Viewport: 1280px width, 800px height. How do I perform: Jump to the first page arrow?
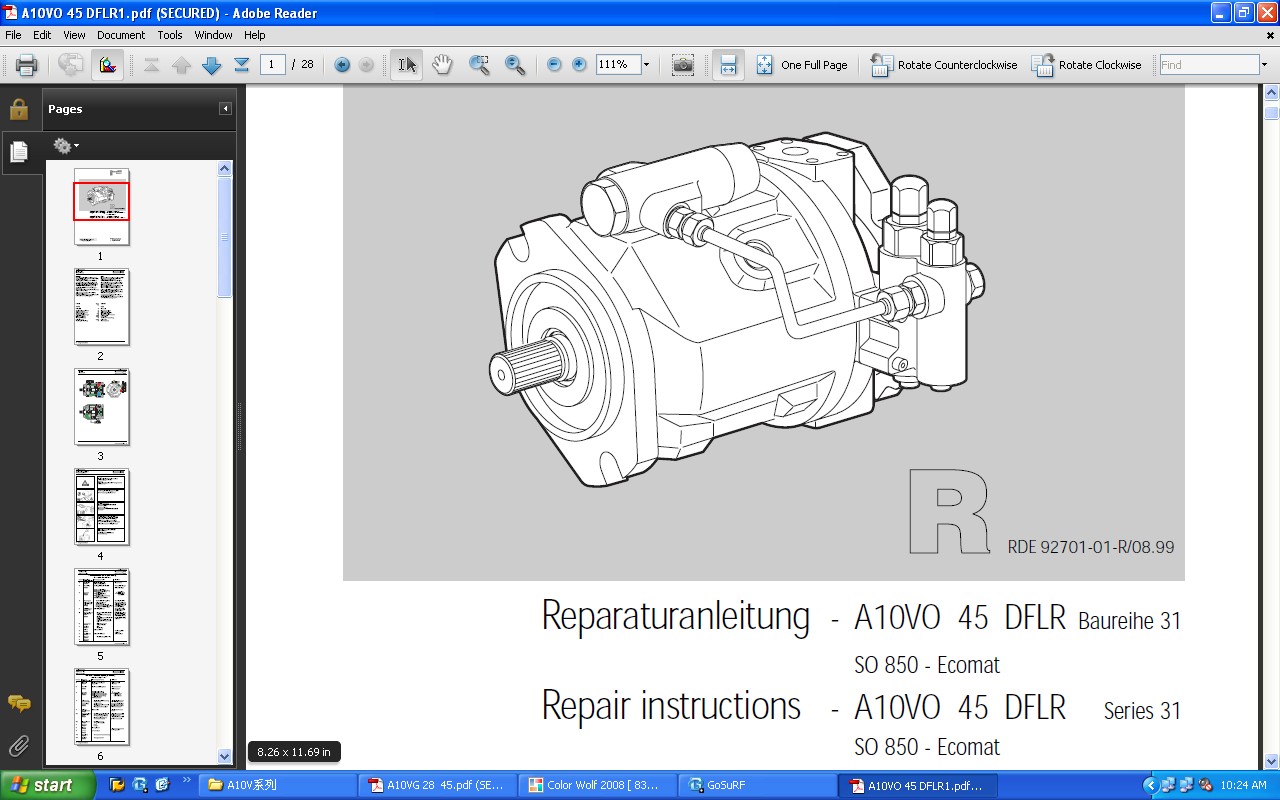152,65
